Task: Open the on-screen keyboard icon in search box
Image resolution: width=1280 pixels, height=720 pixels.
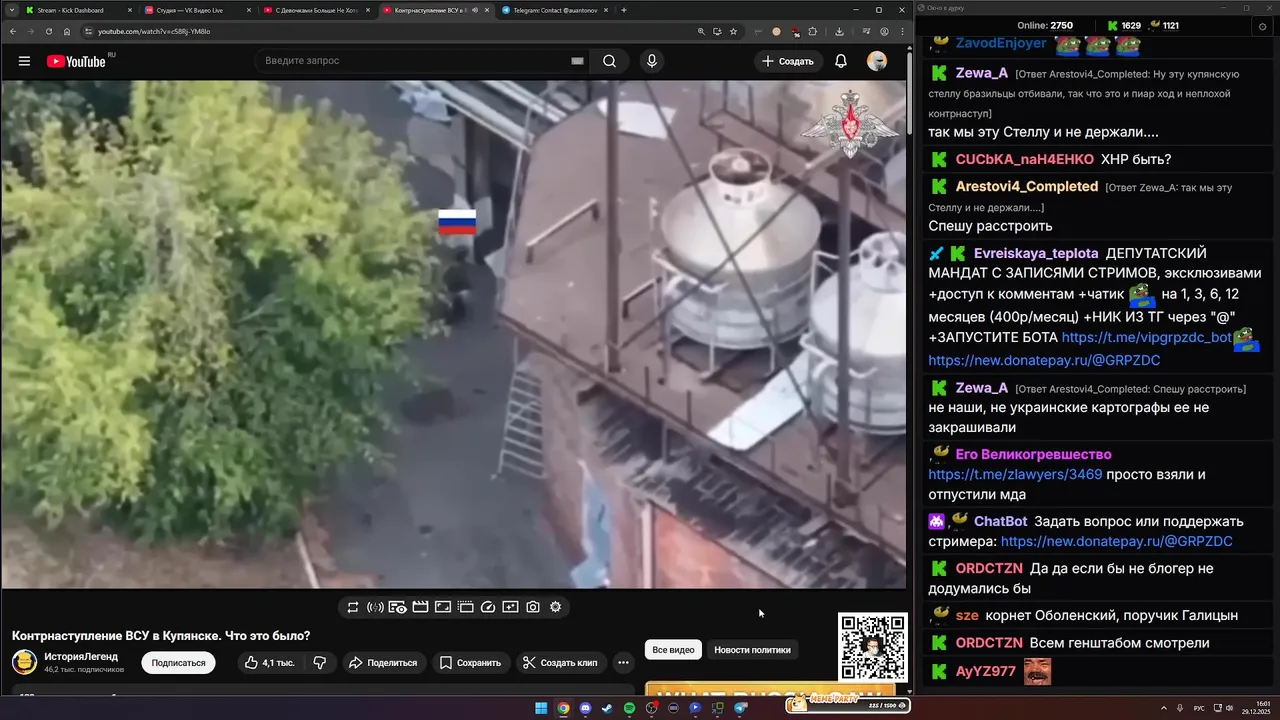Action: point(577,61)
